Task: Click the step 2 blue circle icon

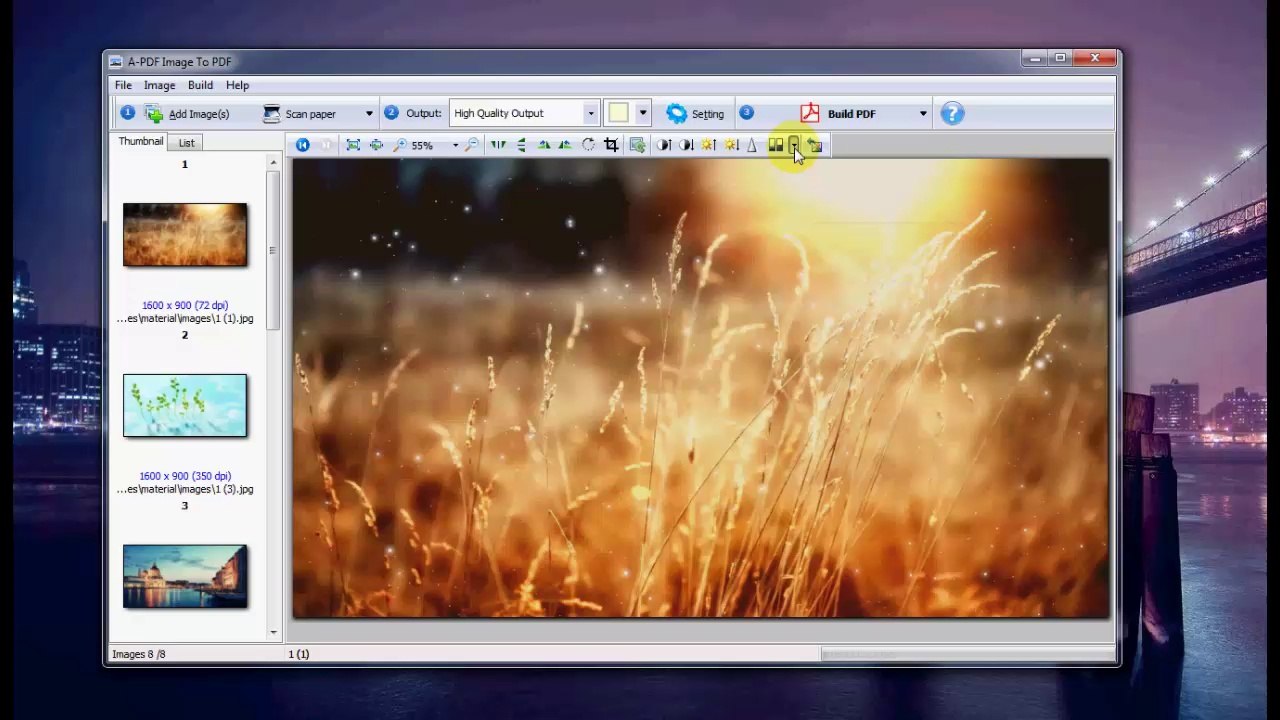Action: point(391,113)
